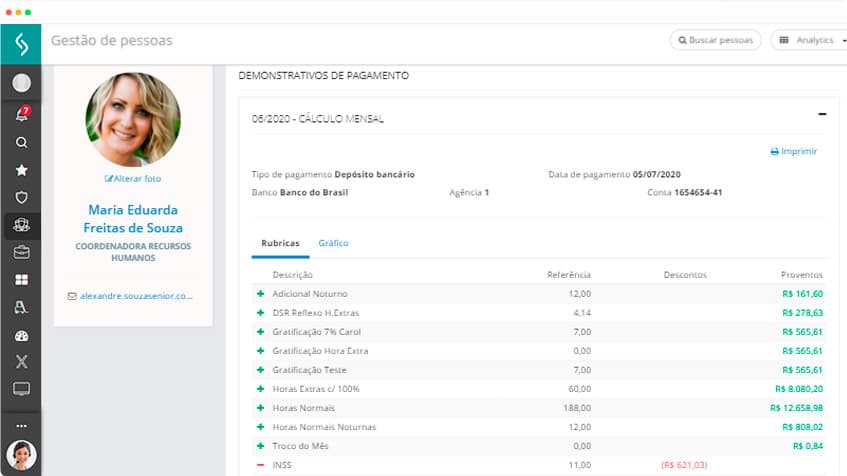Expand the INSS deduction row
The width and height of the screenshot is (847, 476).
(x=261, y=465)
